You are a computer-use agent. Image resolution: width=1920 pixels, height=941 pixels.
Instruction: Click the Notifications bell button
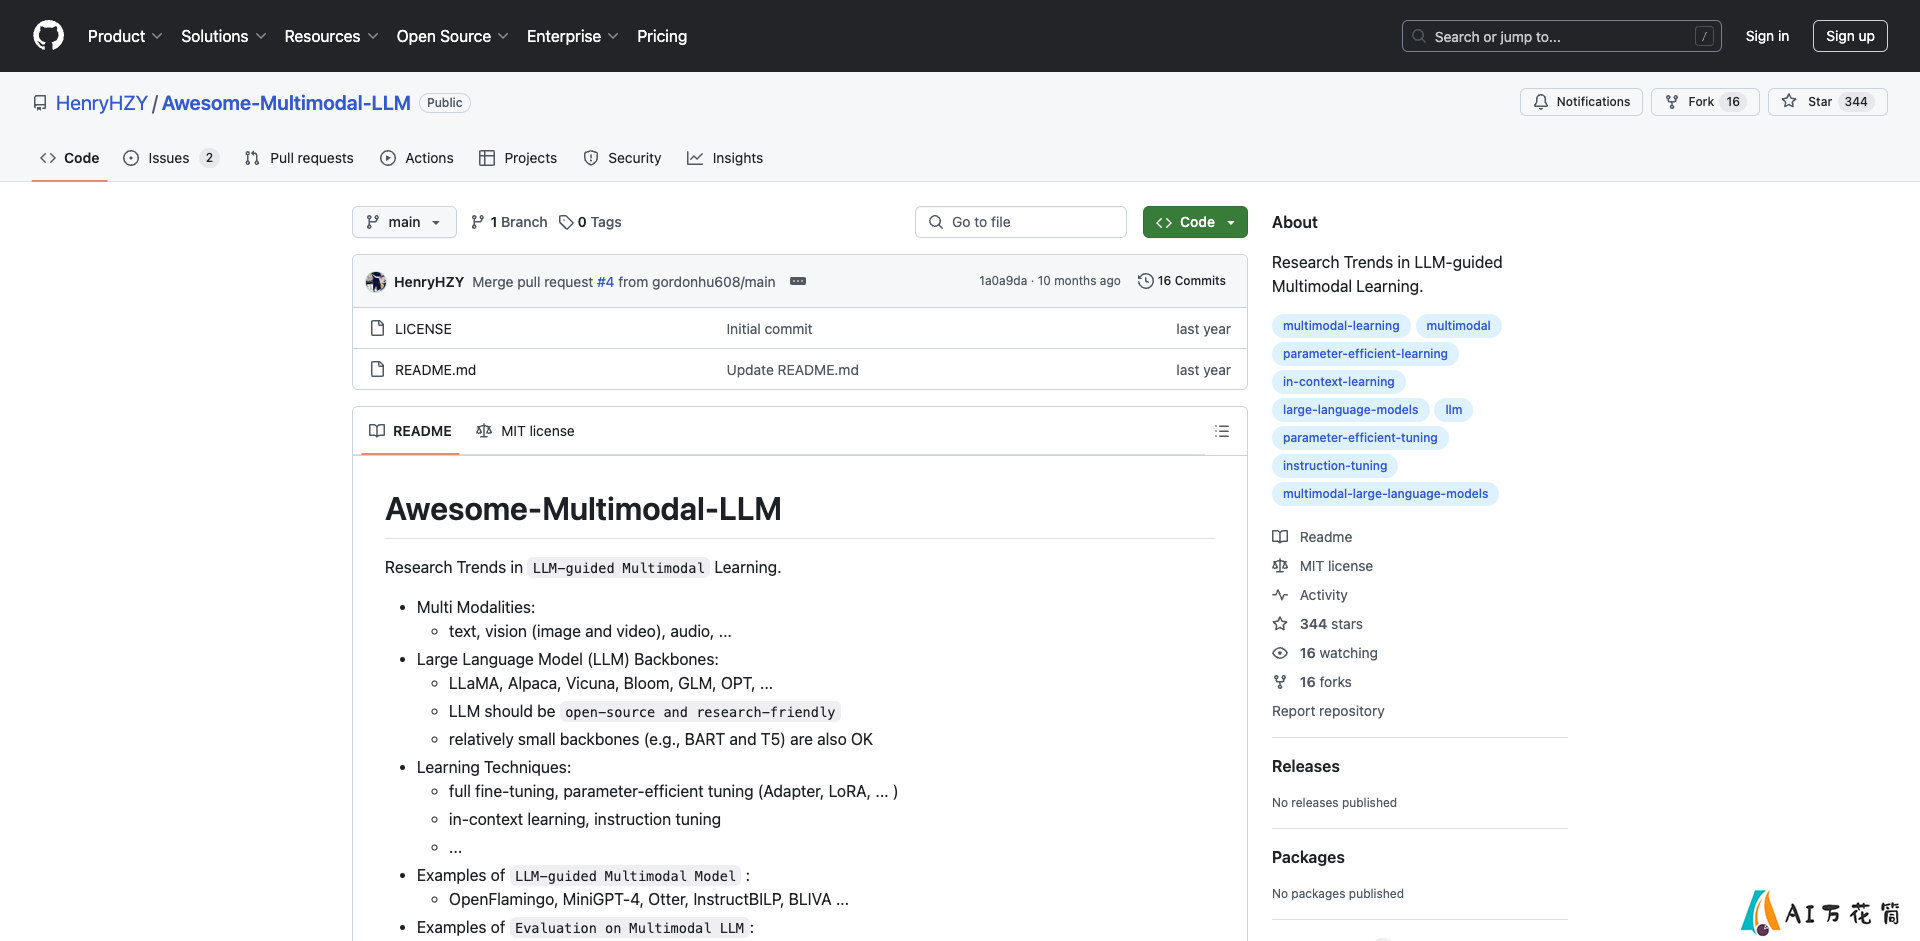point(1581,102)
